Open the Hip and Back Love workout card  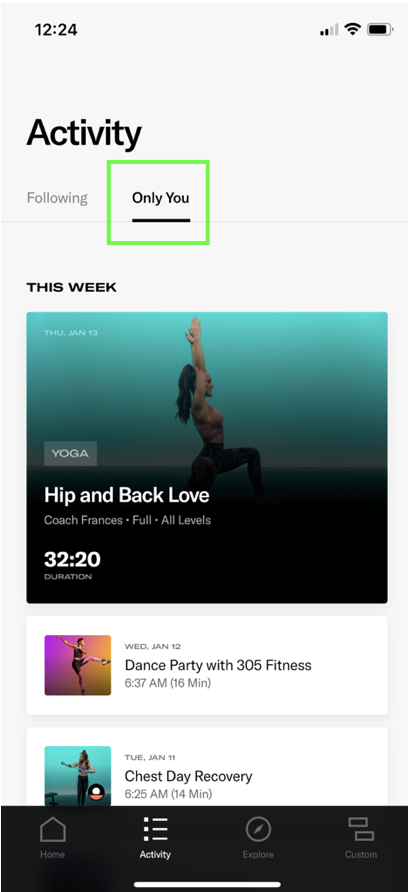point(207,457)
